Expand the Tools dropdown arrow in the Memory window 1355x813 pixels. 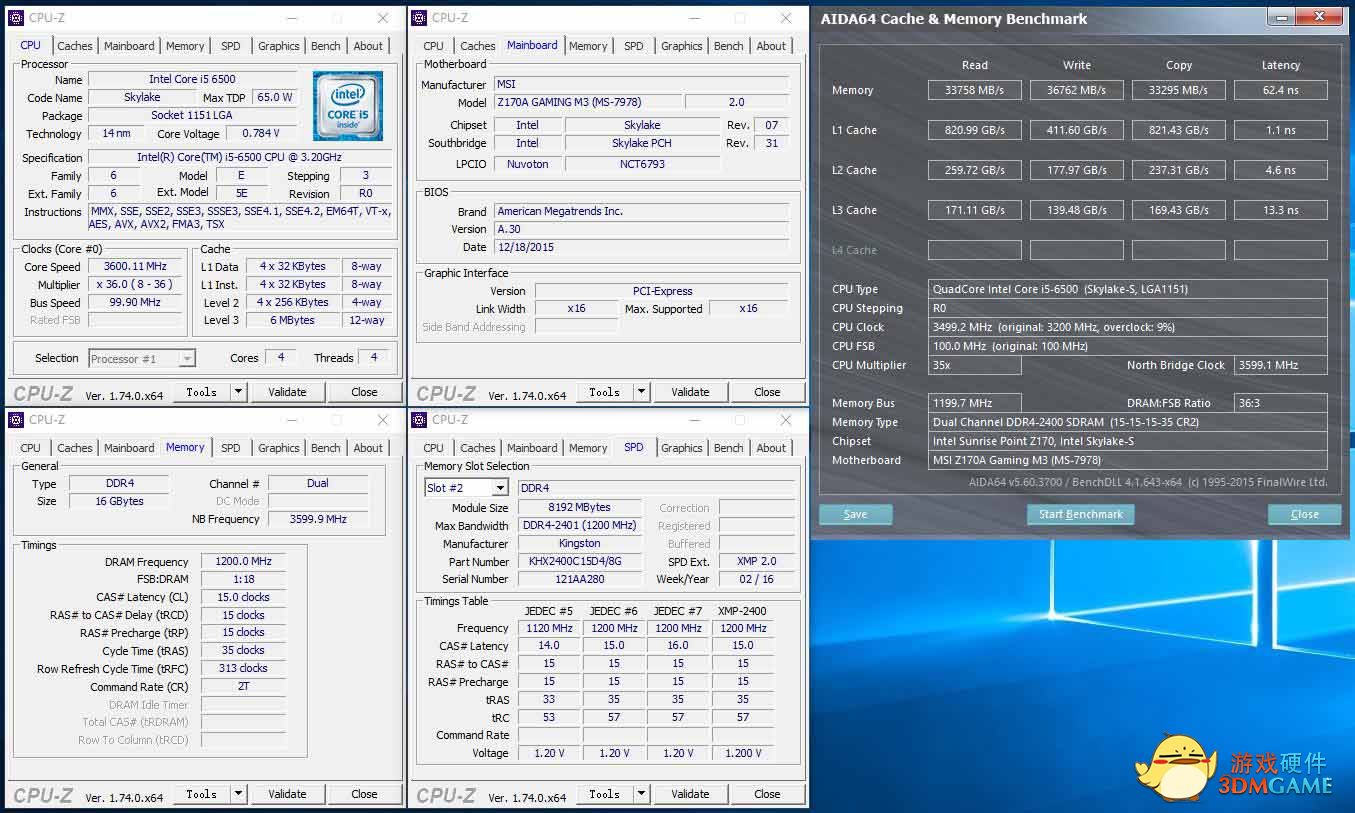coord(239,794)
